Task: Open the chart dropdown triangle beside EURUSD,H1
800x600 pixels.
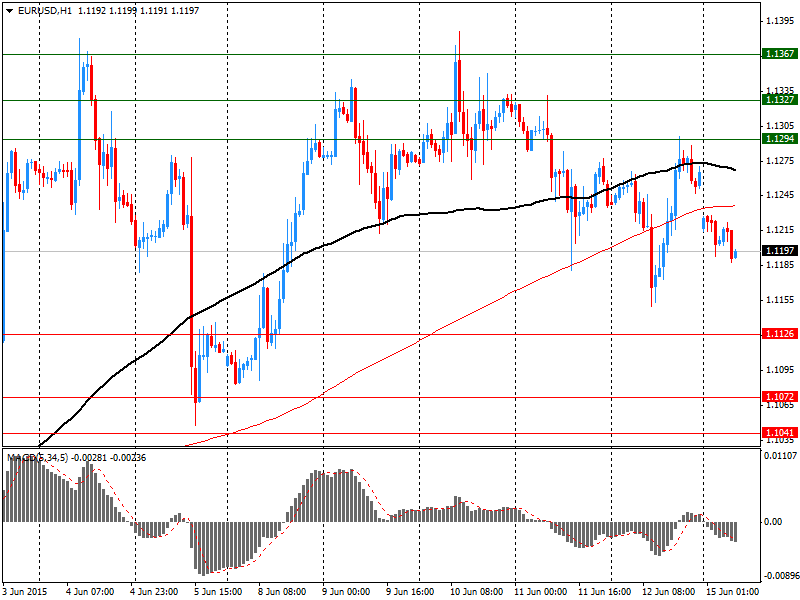Action: pos(10,11)
